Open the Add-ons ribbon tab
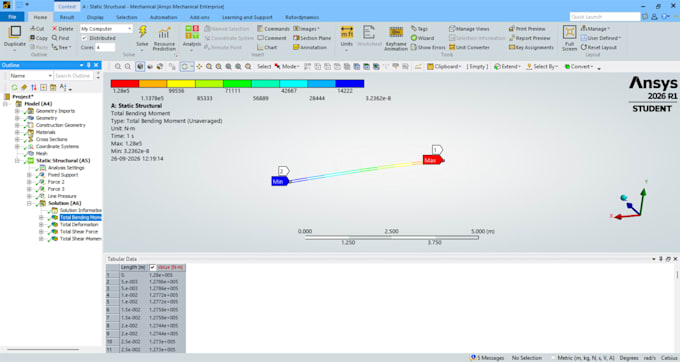 199,17
